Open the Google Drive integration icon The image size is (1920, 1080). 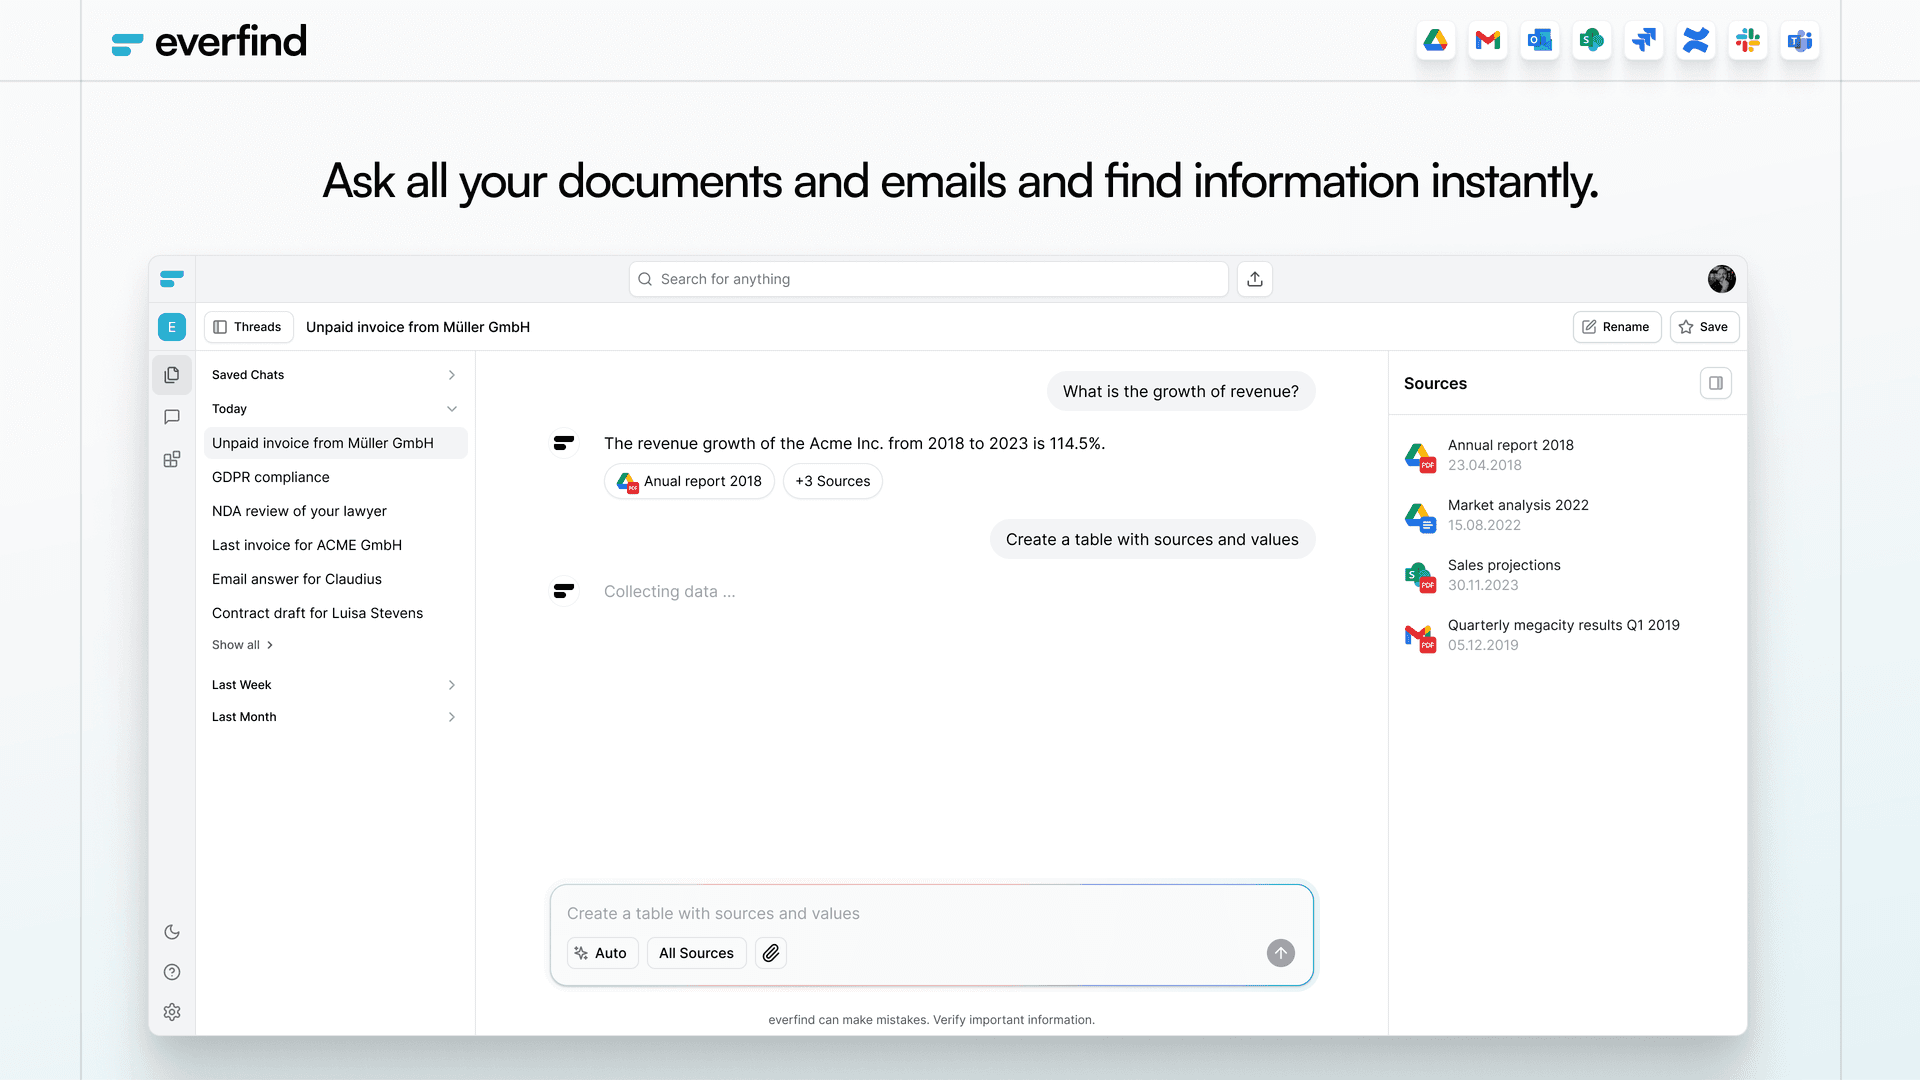pos(1435,41)
